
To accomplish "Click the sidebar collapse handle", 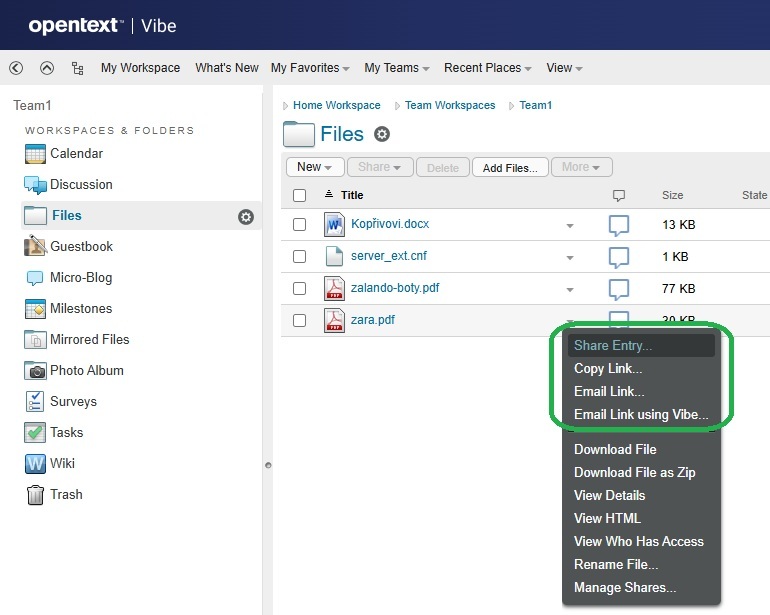I will pos(268,465).
